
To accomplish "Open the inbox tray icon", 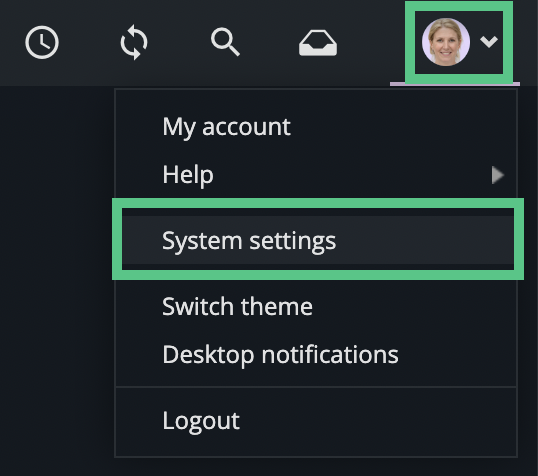I will [318, 43].
